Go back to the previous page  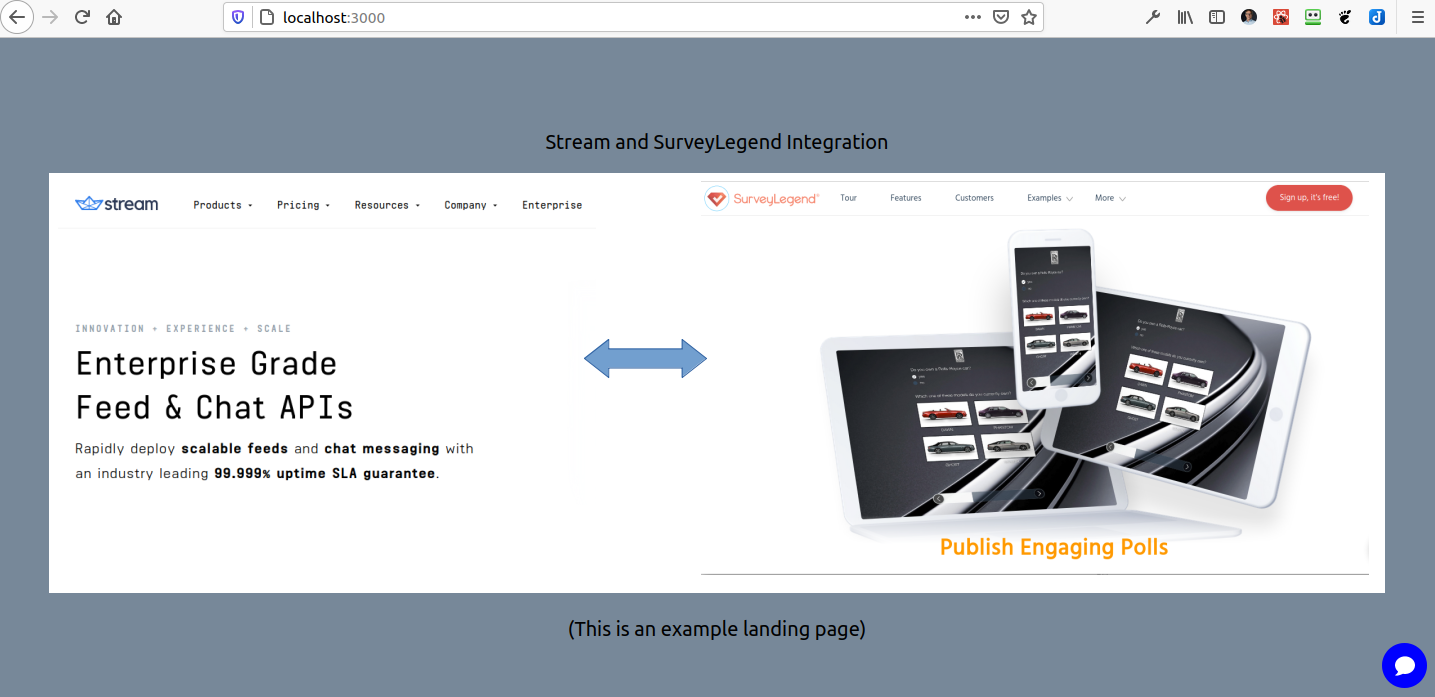tap(17, 17)
